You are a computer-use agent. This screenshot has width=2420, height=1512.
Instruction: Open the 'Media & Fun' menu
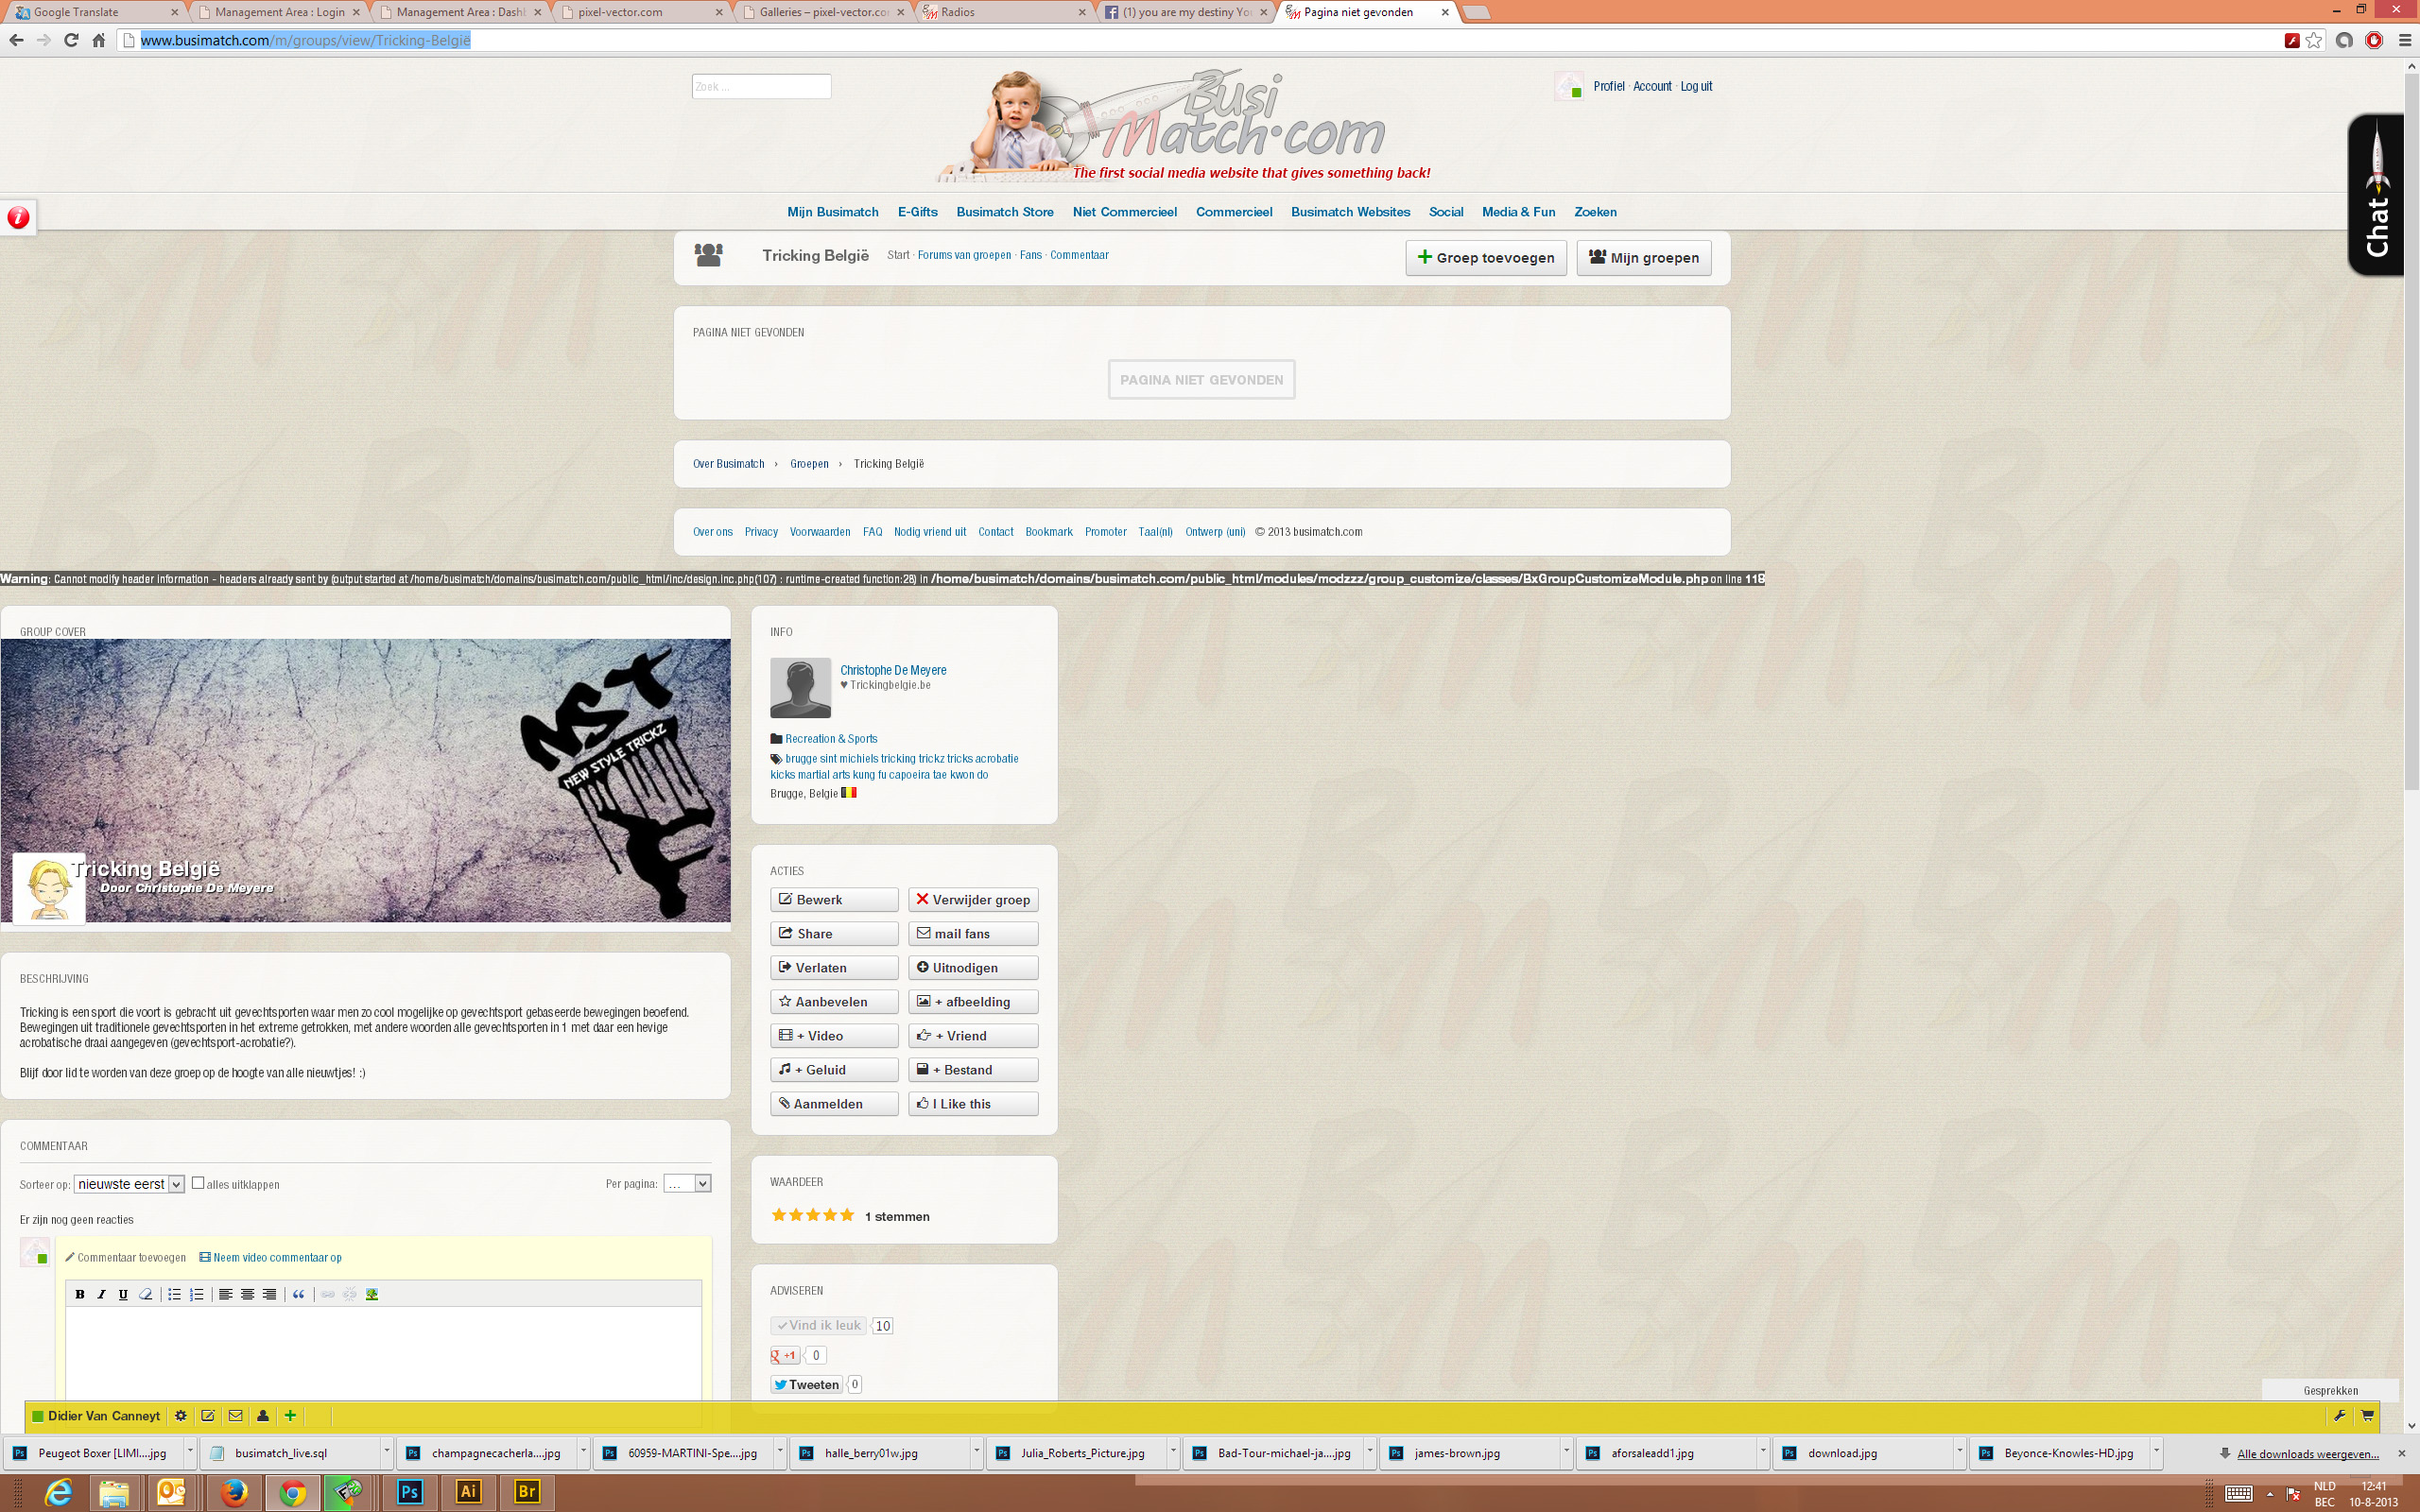tap(1518, 212)
